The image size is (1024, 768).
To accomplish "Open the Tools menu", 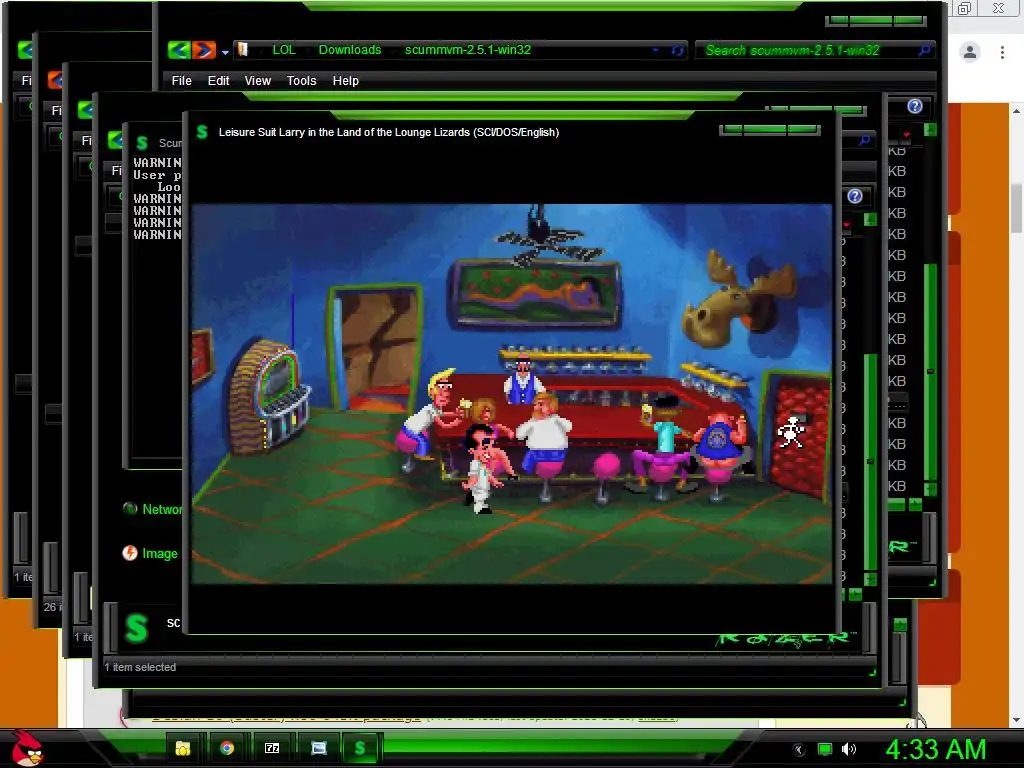I will (x=301, y=80).
